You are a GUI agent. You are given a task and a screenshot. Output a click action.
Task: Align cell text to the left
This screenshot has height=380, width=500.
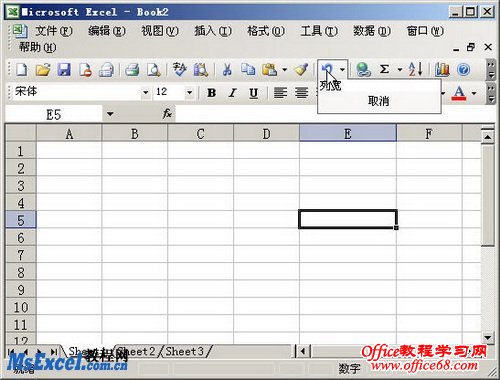coord(280,93)
